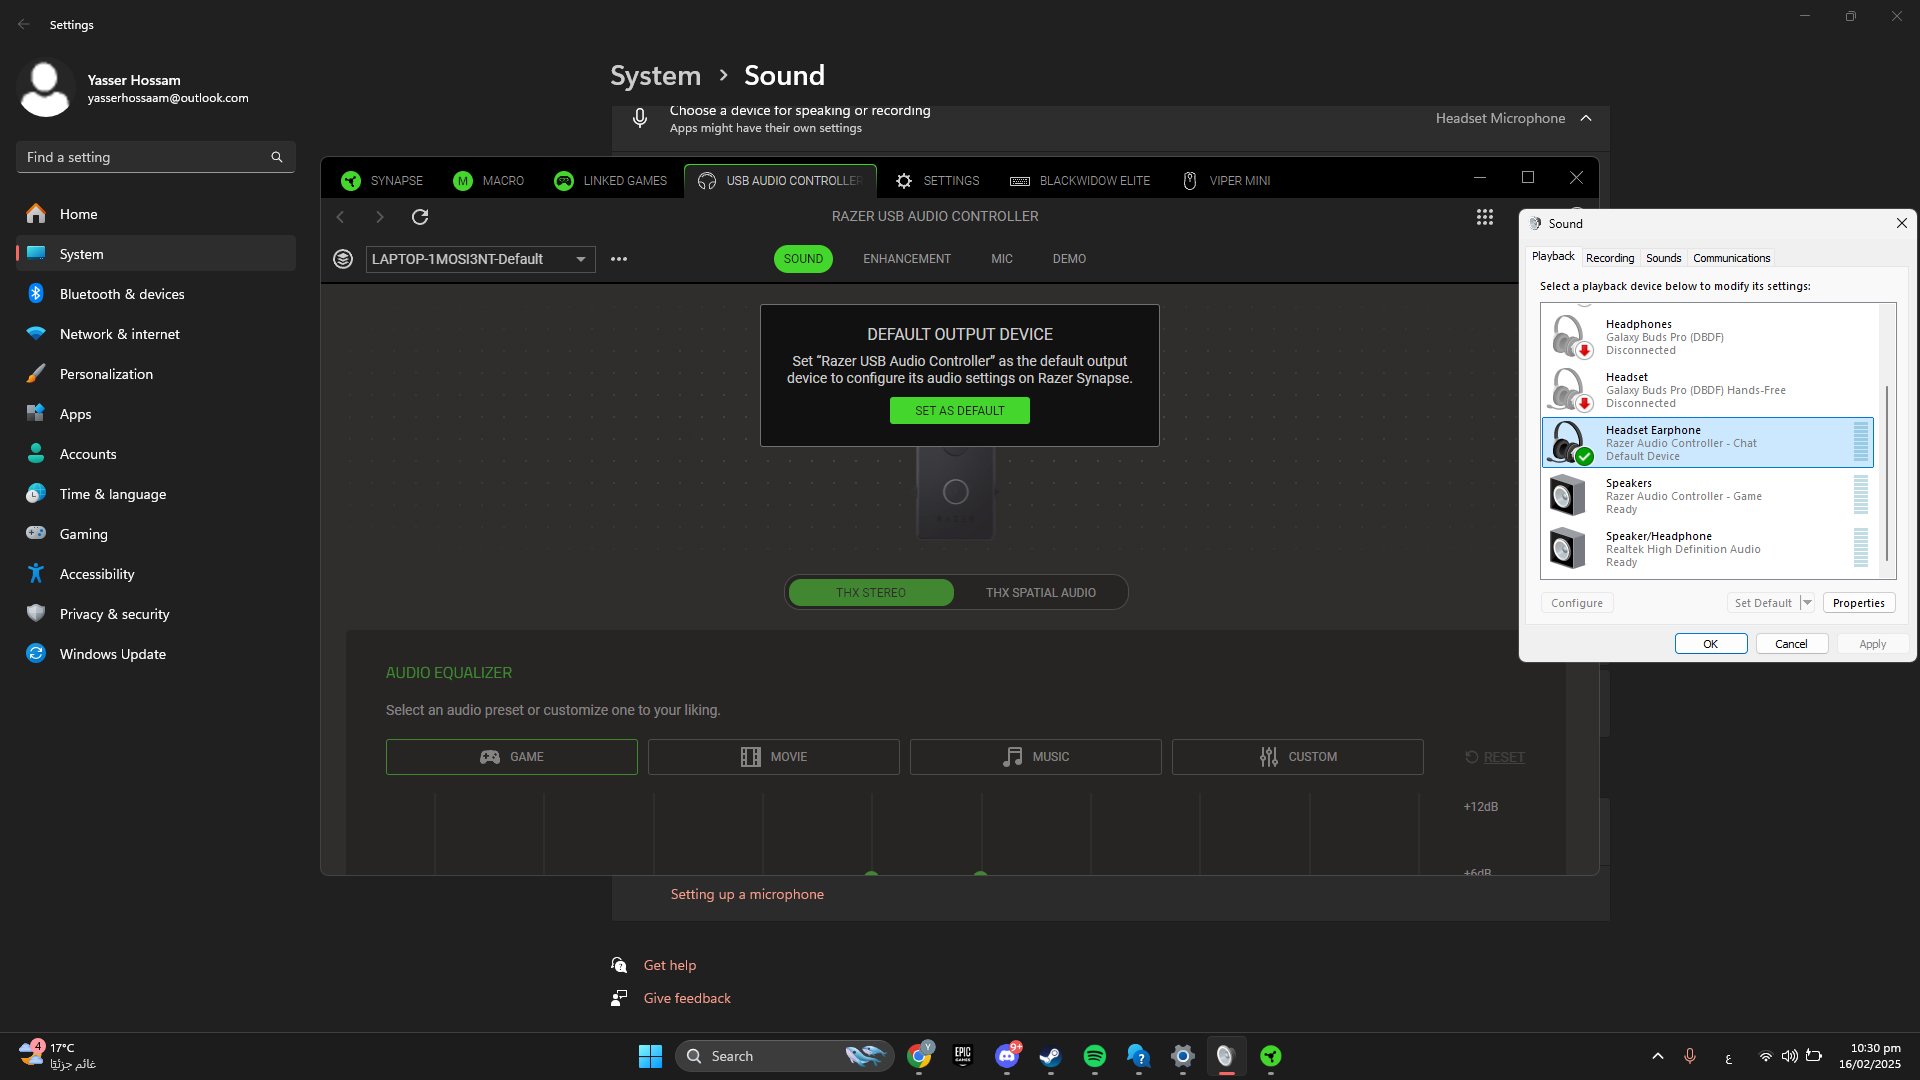Select THX STEREO mode
The width and height of the screenshot is (1920, 1080).
pos(870,593)
